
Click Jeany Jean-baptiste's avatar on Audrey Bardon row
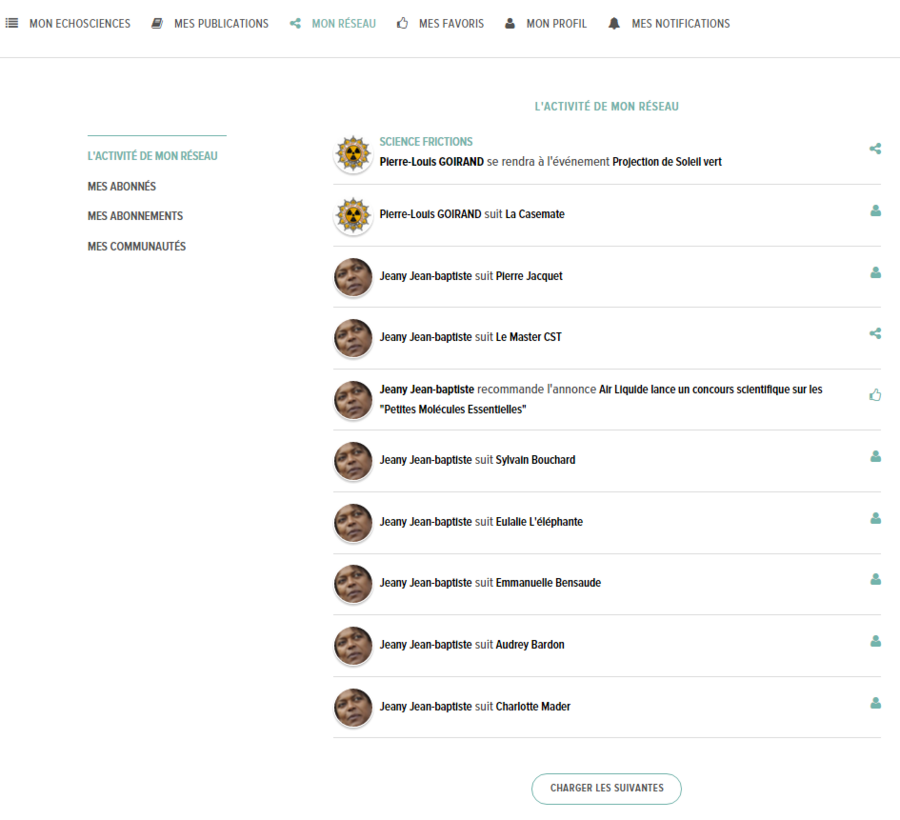tap(353, 646)
